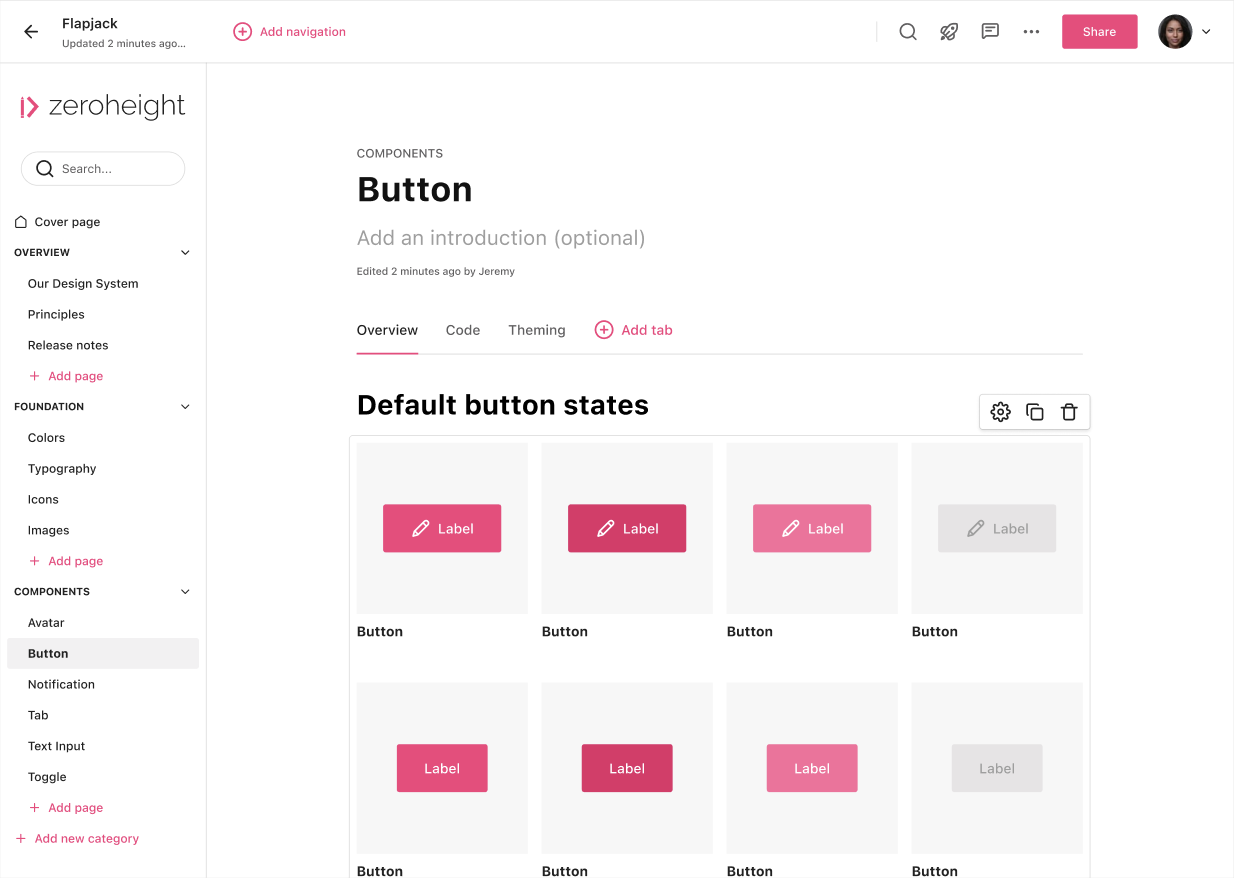Screen dimensions: 1234x878
Task: Open the three-dots more menu
Action: 1031,32
